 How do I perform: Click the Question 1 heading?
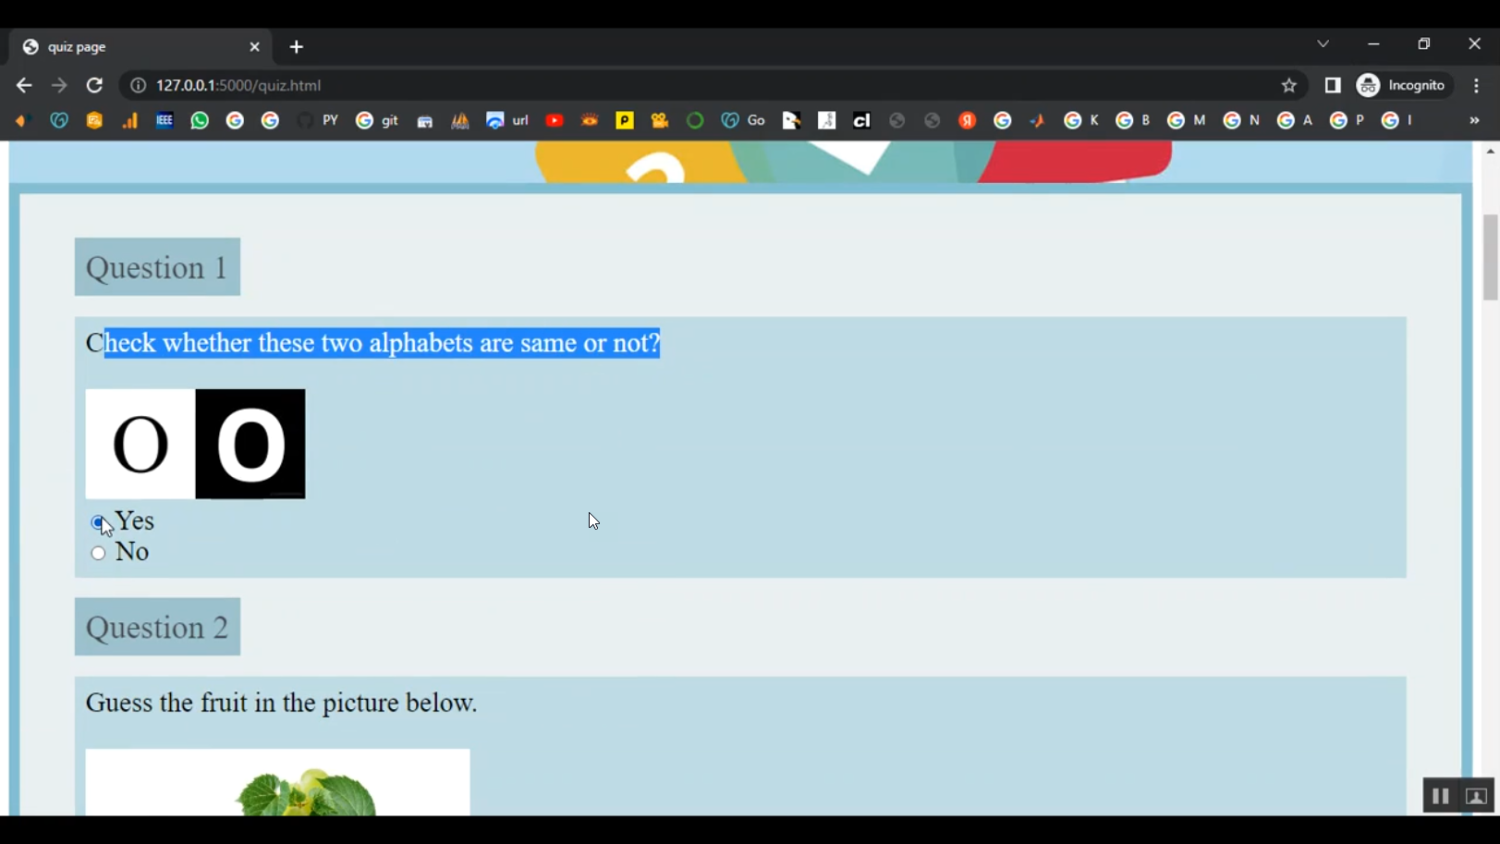click(157, 267)
